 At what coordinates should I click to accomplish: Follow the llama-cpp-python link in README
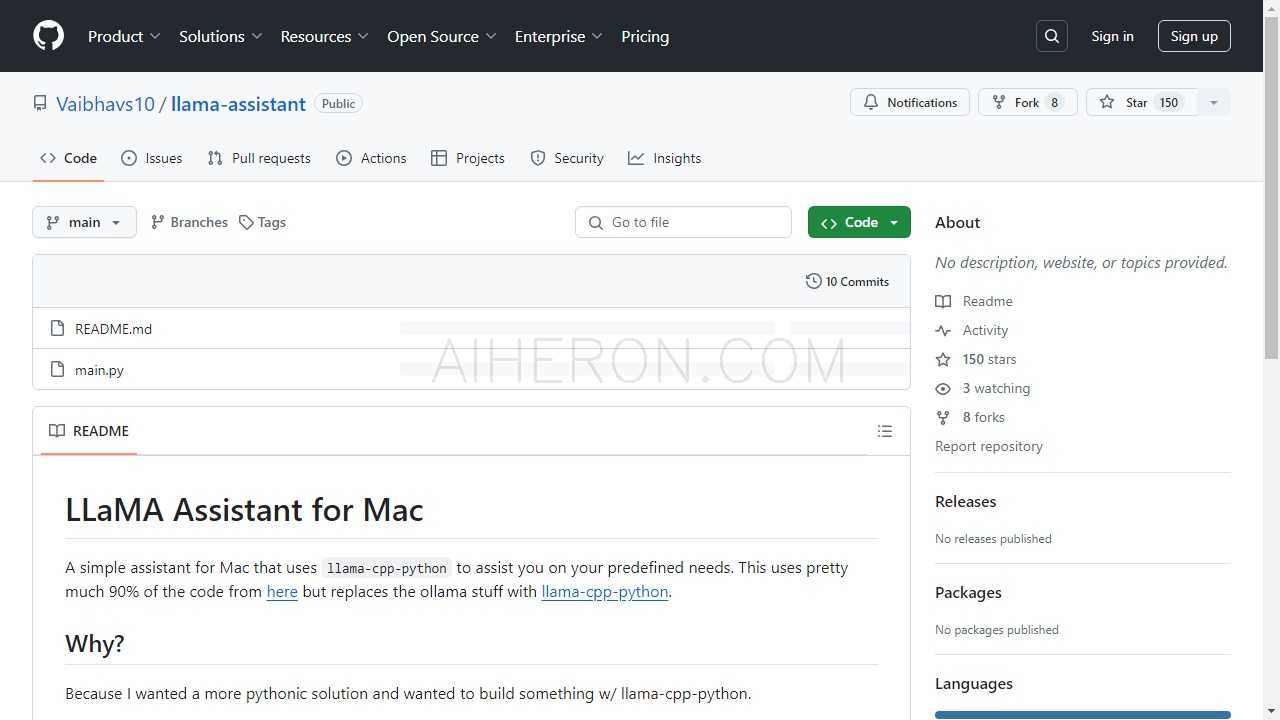point(605,591)
